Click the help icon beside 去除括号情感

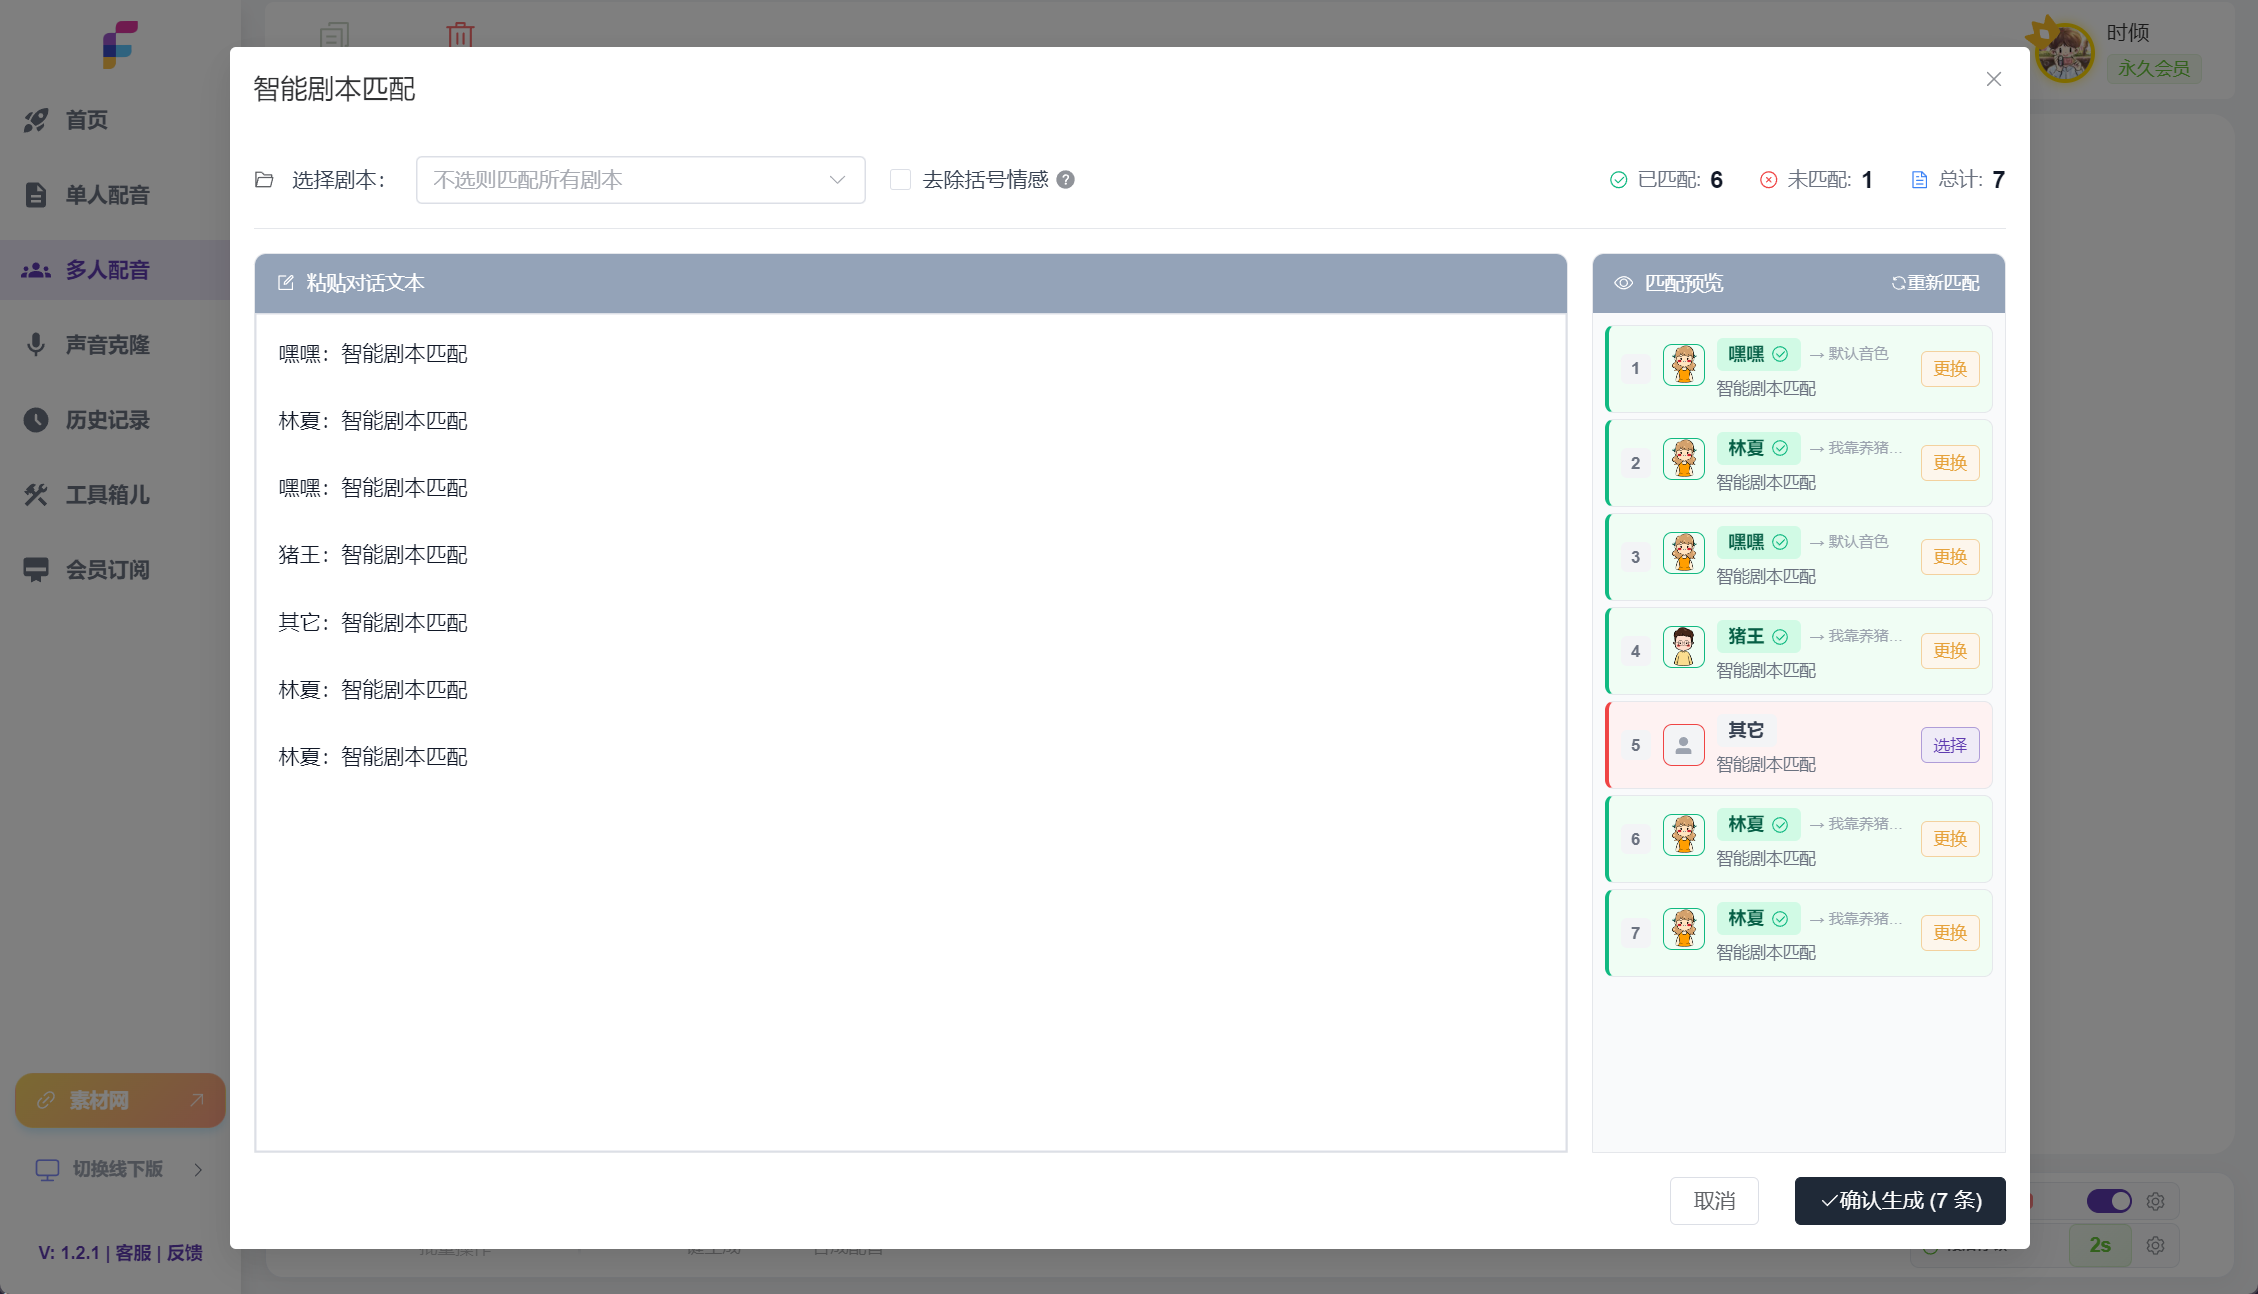[x=1066, y=180]
